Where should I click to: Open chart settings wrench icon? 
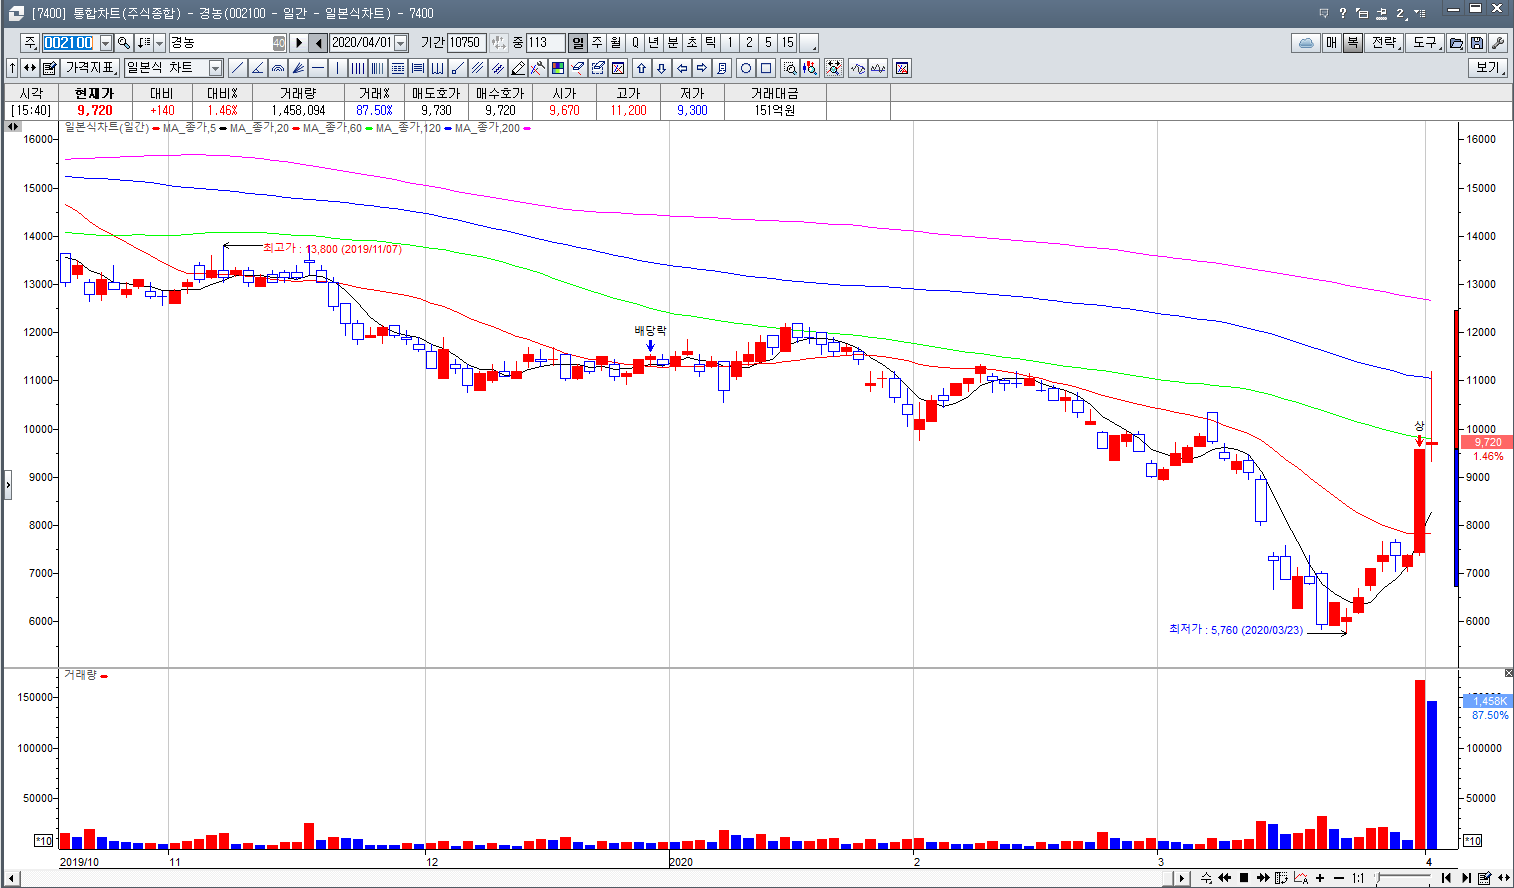coord(1498,43)
